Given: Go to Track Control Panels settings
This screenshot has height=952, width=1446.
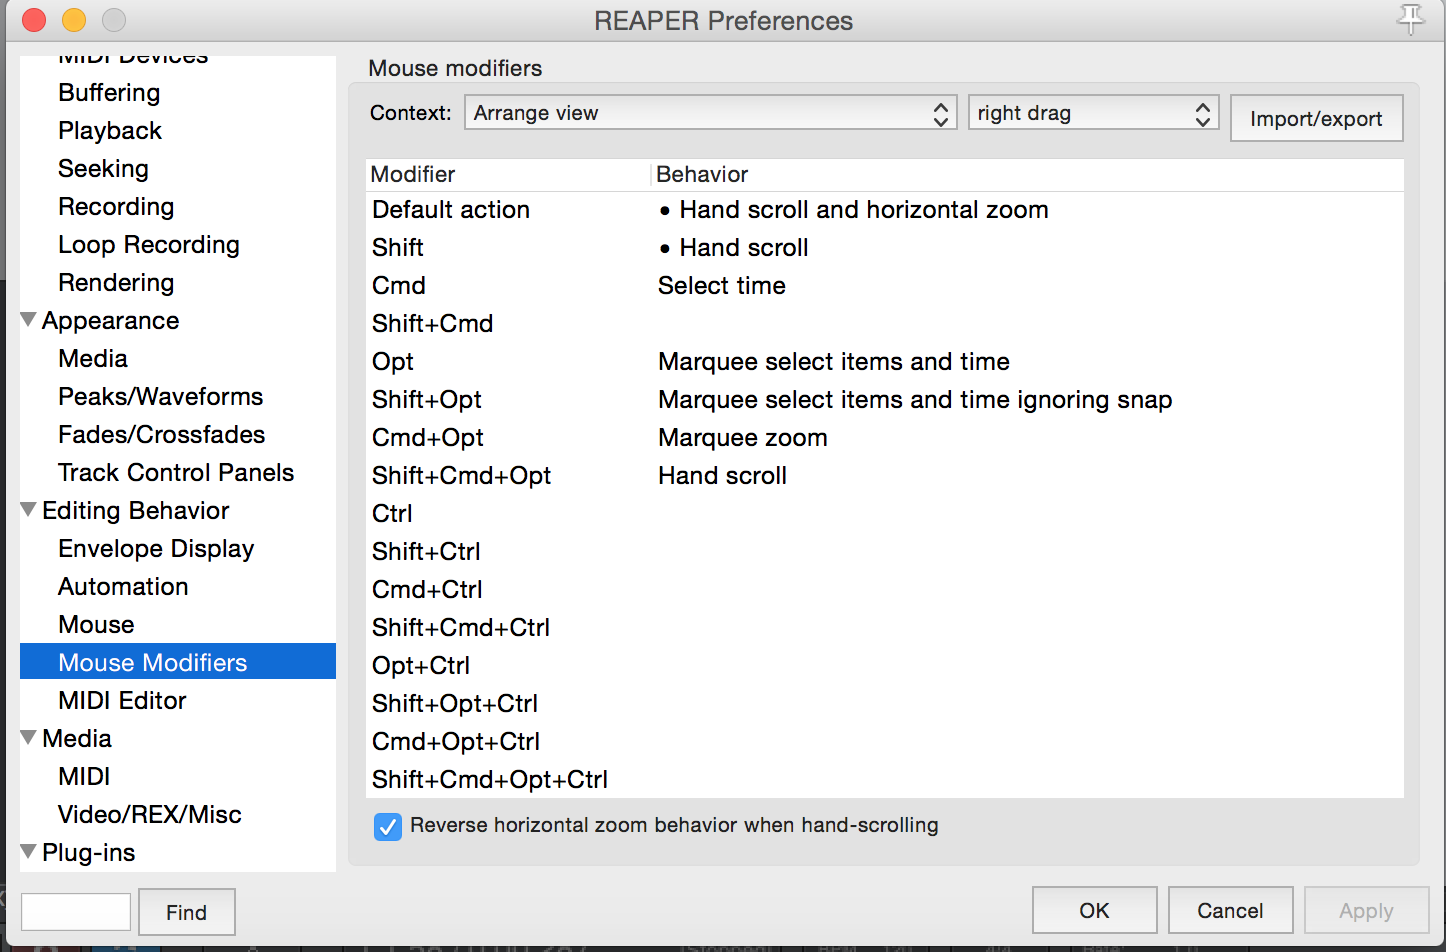Looking at the screenshot, I should point(176,472).
